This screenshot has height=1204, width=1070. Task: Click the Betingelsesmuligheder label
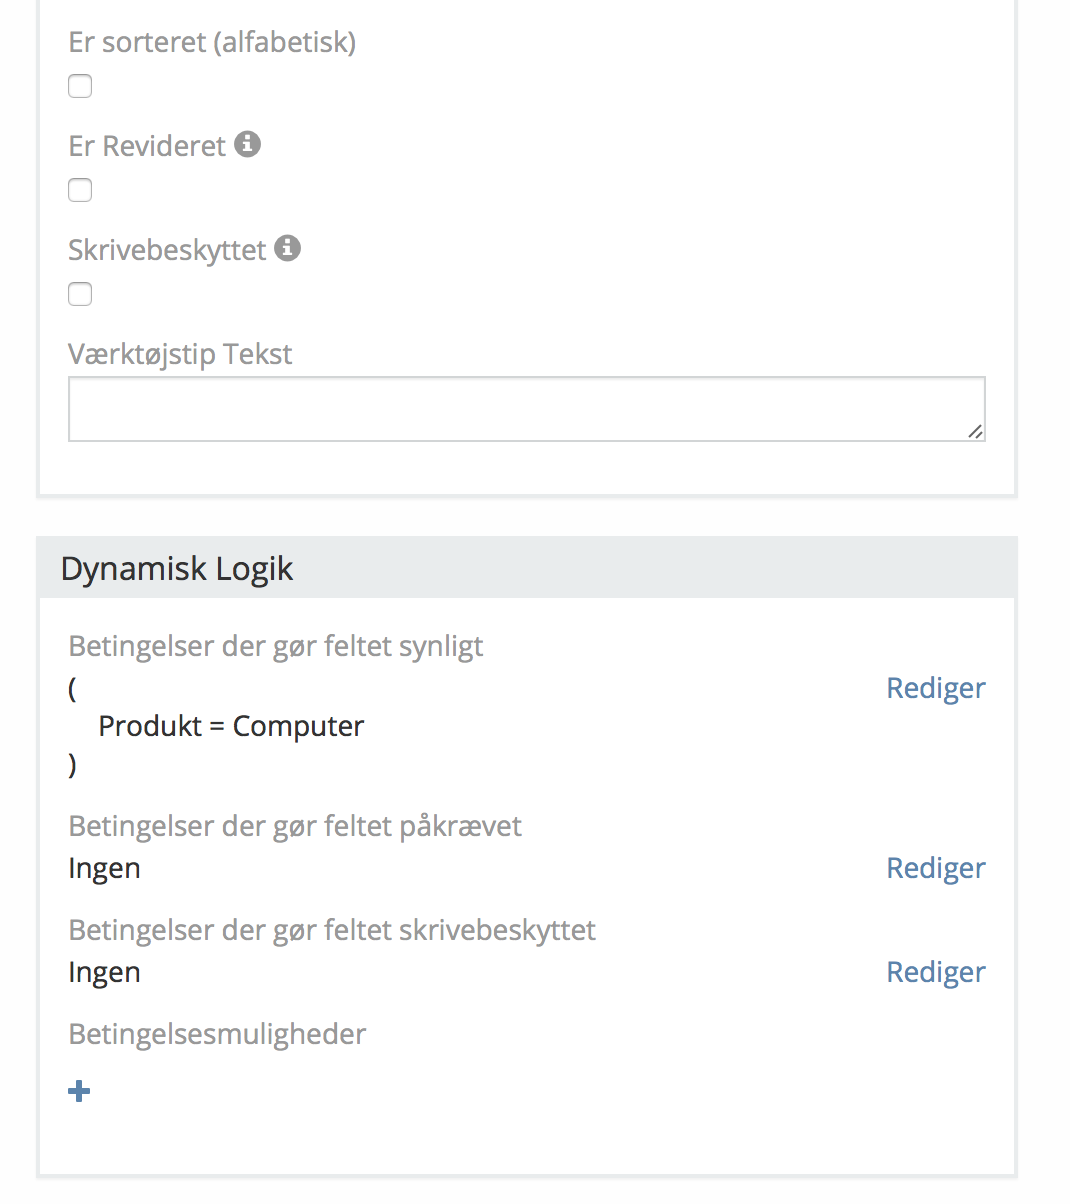coord(217,1034)
